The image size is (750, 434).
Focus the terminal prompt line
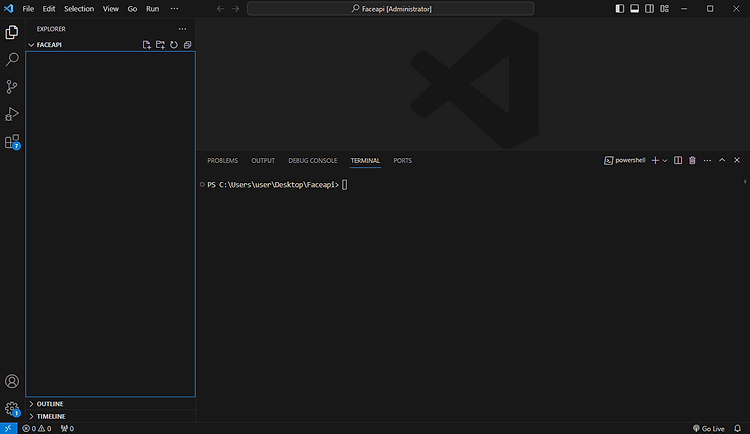[277, 185]
